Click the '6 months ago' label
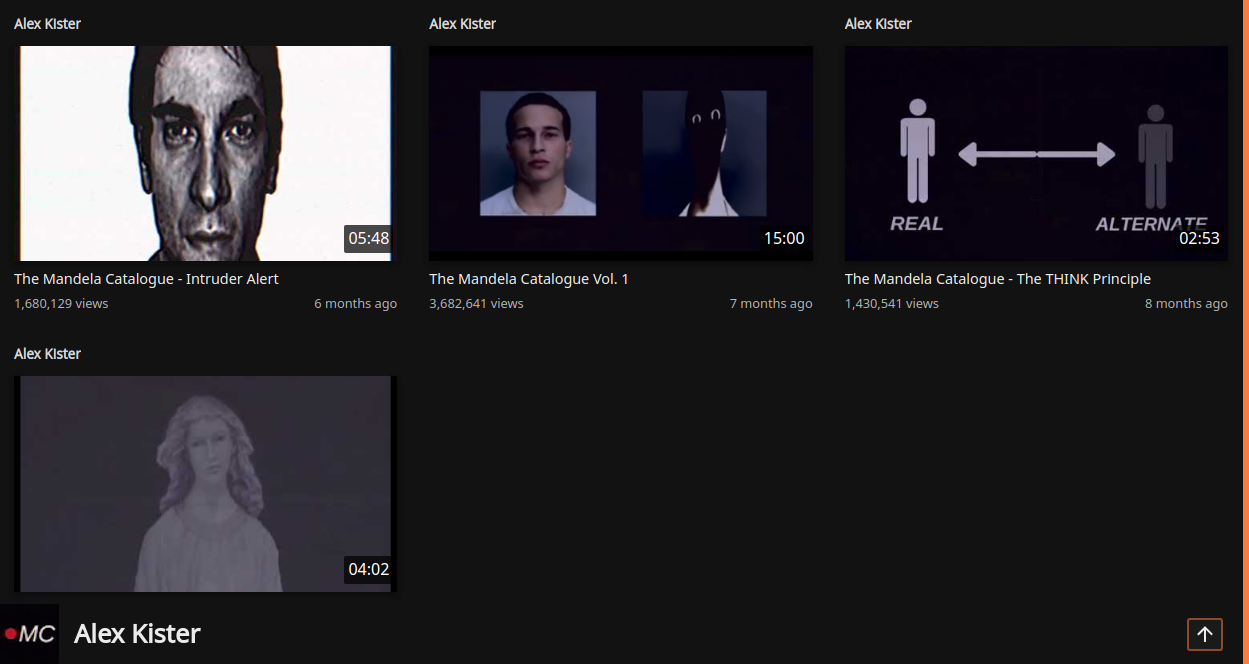The width and height of the screenshot is (1249, 664). click(355, 303)
